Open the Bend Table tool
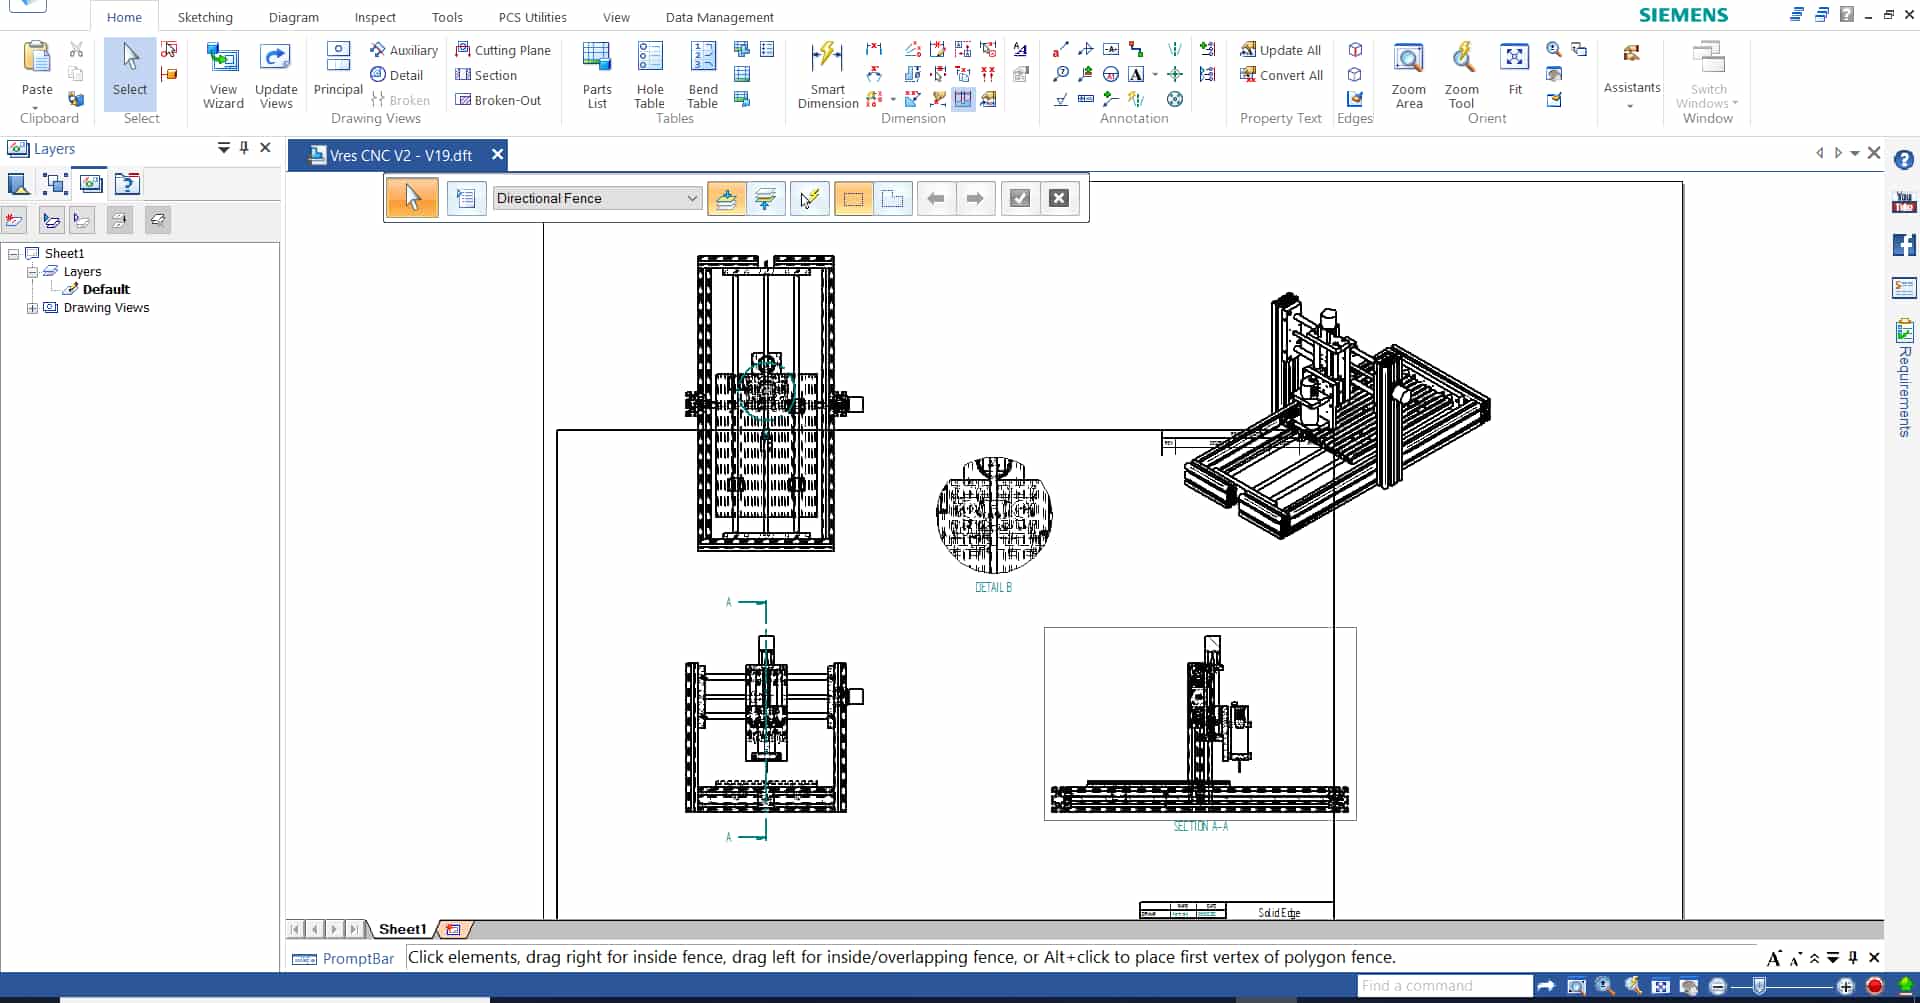This screenshot has width=1920, height=1003. click(702, 74)
